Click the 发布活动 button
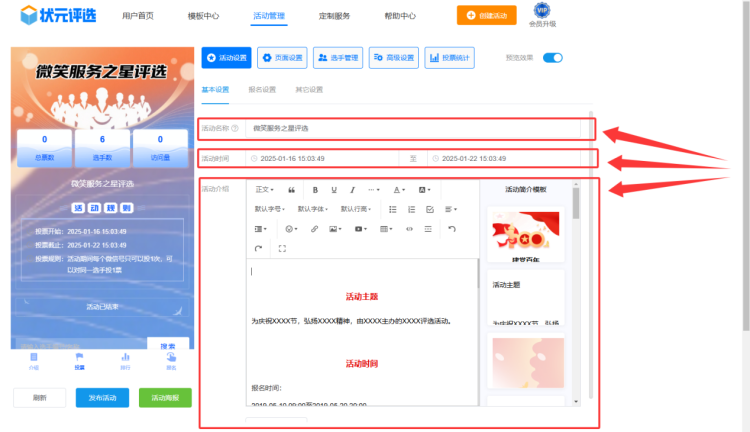The height and width of the screenshot is (432, 750). [x=102, y=397]
